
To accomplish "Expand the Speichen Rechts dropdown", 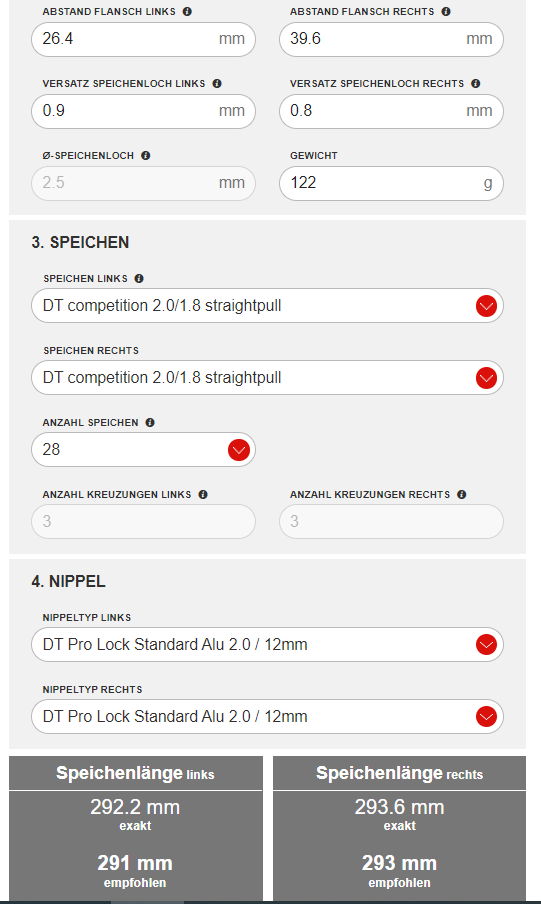I will [267, 378].
